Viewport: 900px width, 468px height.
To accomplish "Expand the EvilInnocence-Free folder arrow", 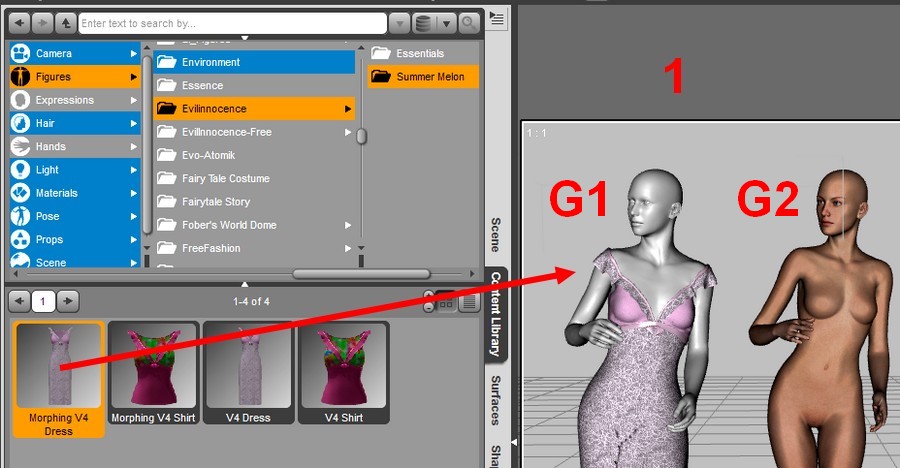I will 348,132.
